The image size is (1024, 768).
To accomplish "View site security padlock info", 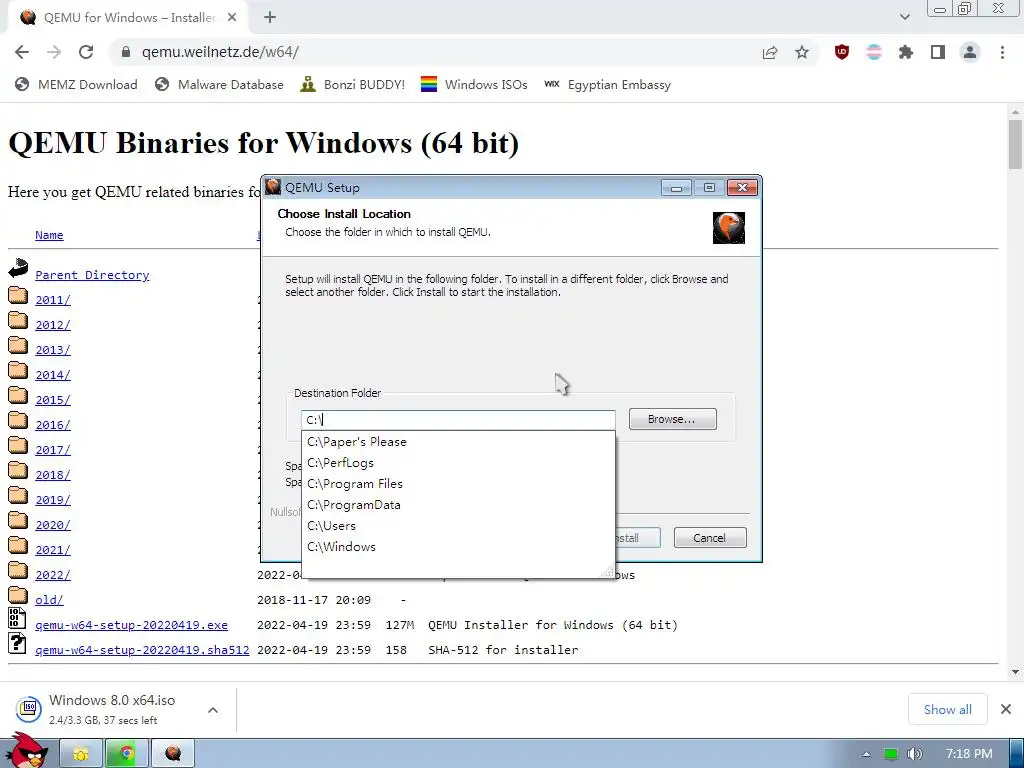I will 126,52.
